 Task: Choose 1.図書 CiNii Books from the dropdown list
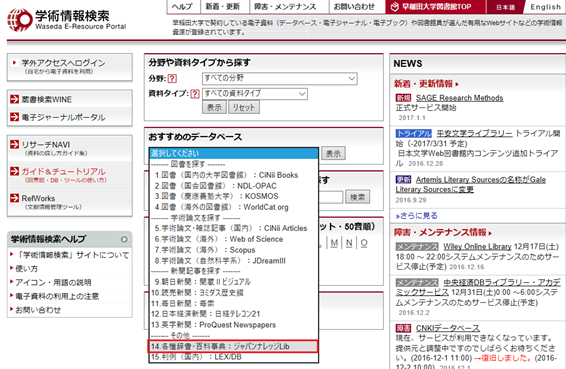234,175
